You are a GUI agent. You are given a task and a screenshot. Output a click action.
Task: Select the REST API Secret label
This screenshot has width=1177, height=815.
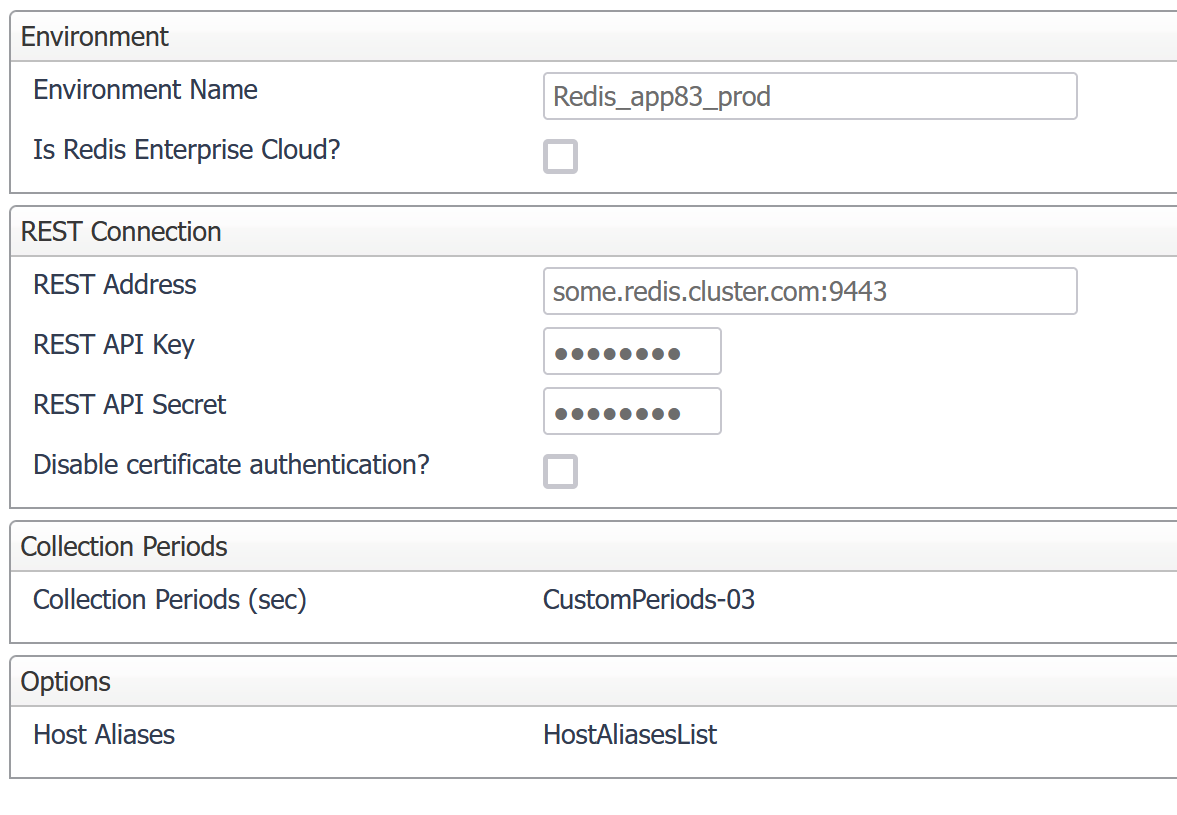tap(130, 405)
